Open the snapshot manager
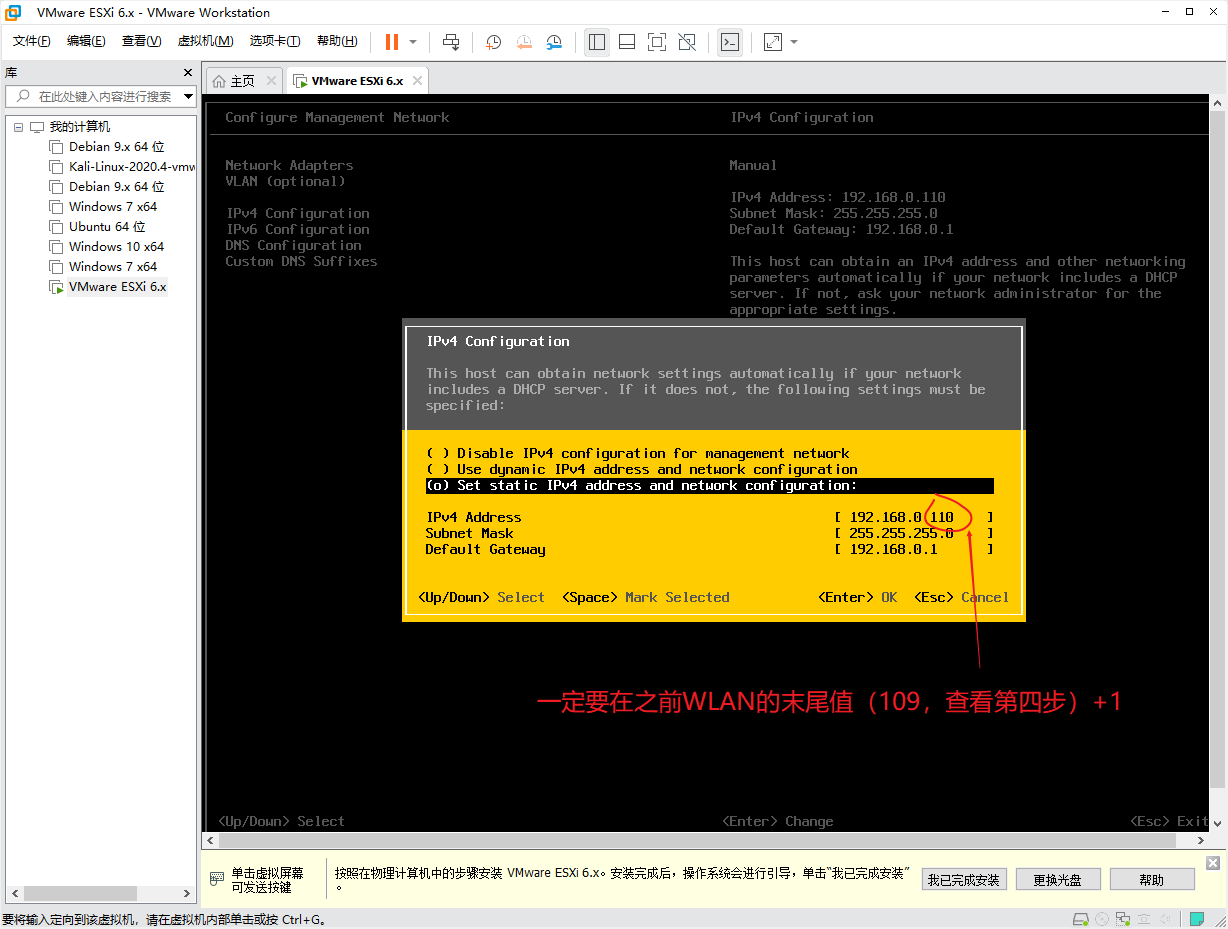 [554, 42]
